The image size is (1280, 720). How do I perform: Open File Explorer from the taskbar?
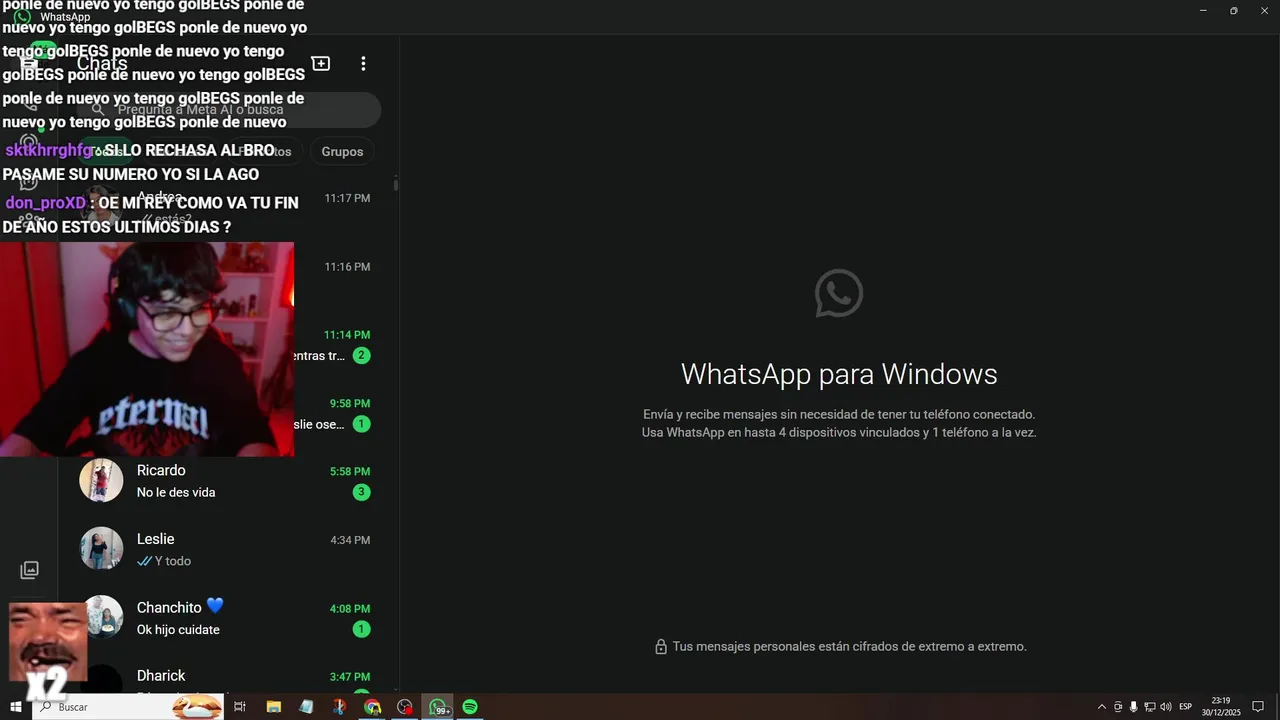point(273,707)
